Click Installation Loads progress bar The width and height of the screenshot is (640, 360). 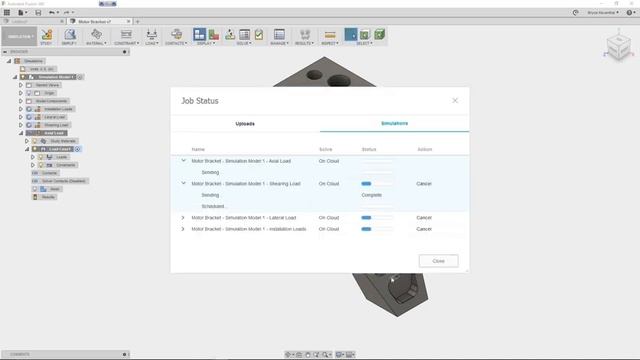377,229
